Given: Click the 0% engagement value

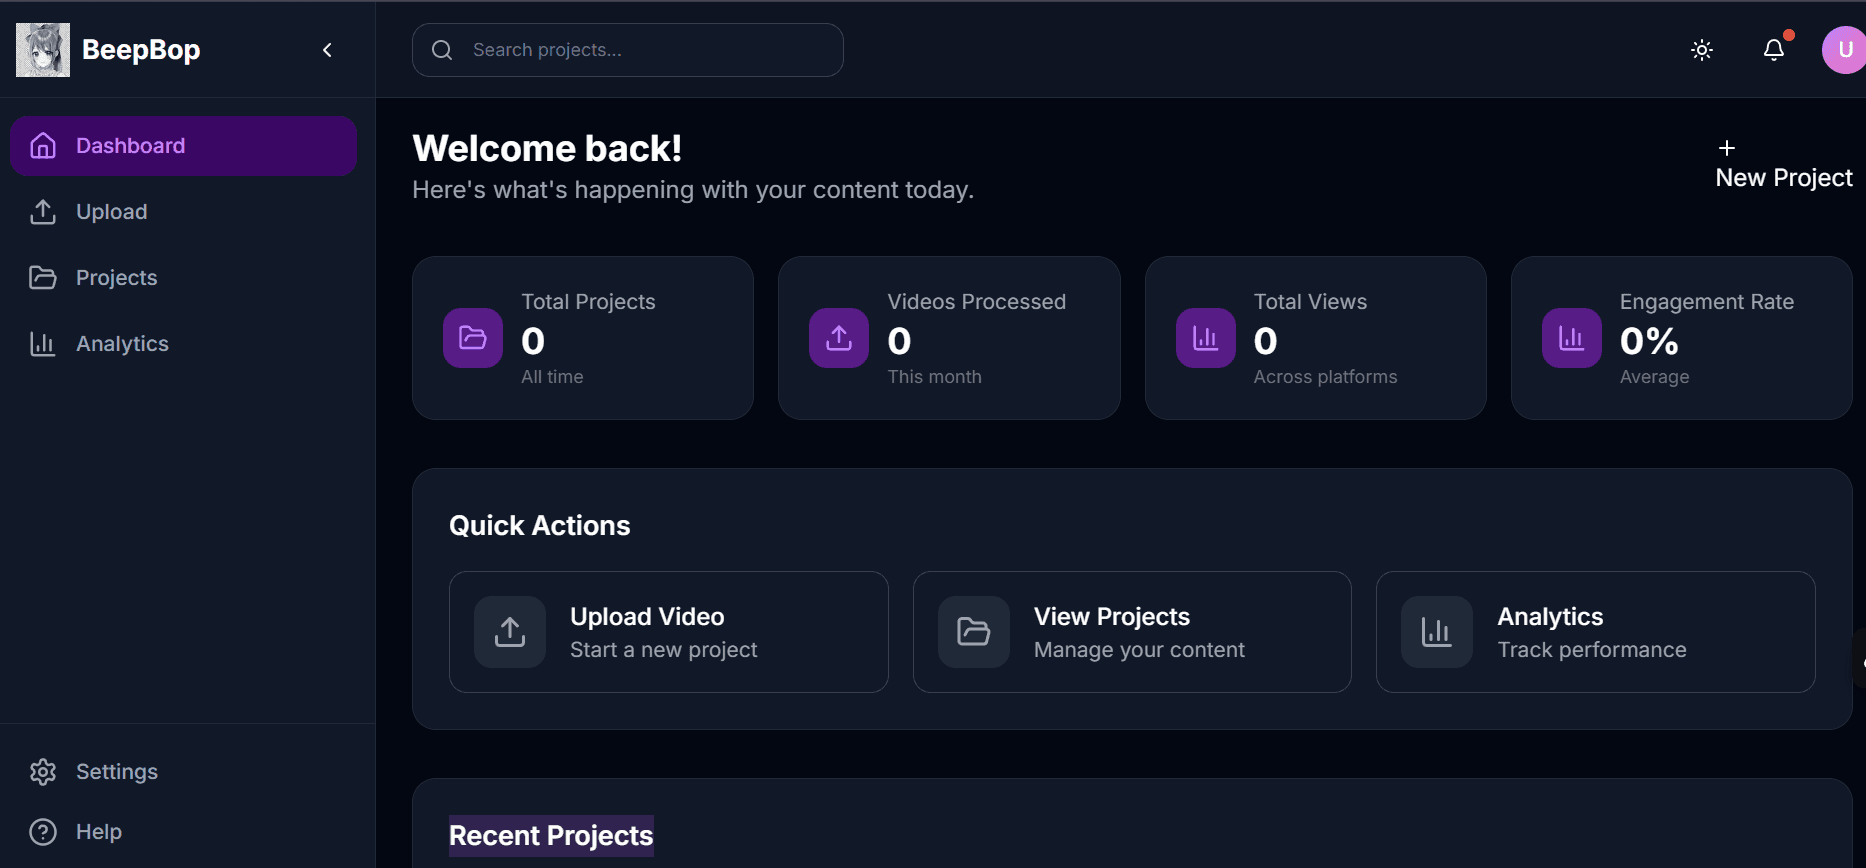Looking at the screenshot, I should tap(1649, 341).
